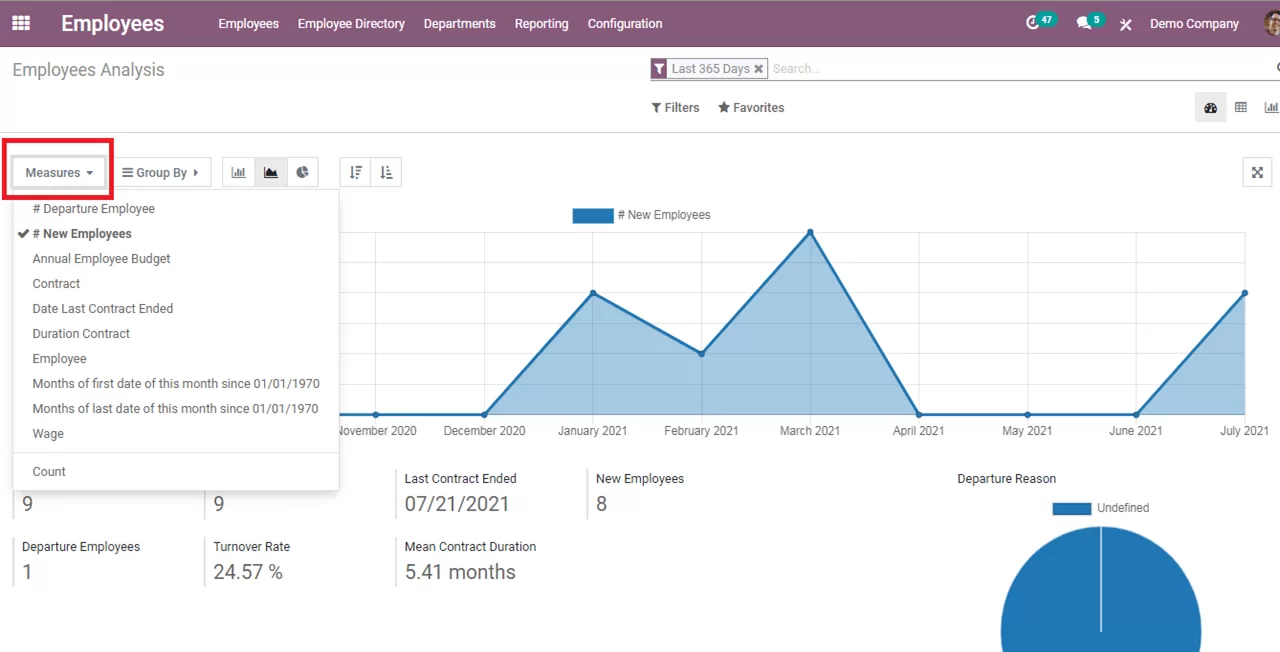Select the bar chart mode
Image resolution: width=1280 pixels, height=652 pixels.
239,172
